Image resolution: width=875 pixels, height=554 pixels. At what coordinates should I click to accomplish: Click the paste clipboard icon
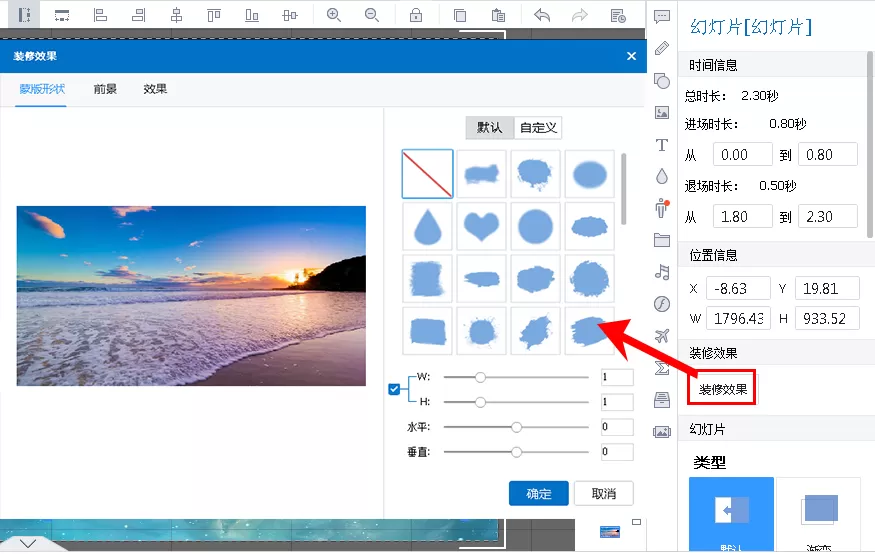498,15
